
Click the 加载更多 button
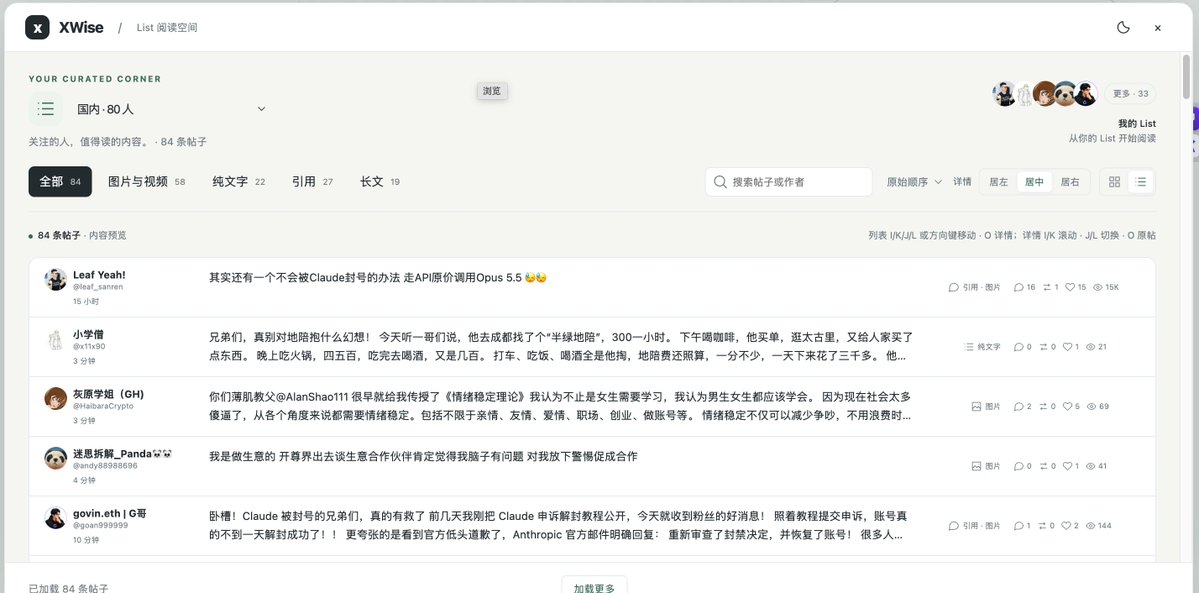(594, 585)
